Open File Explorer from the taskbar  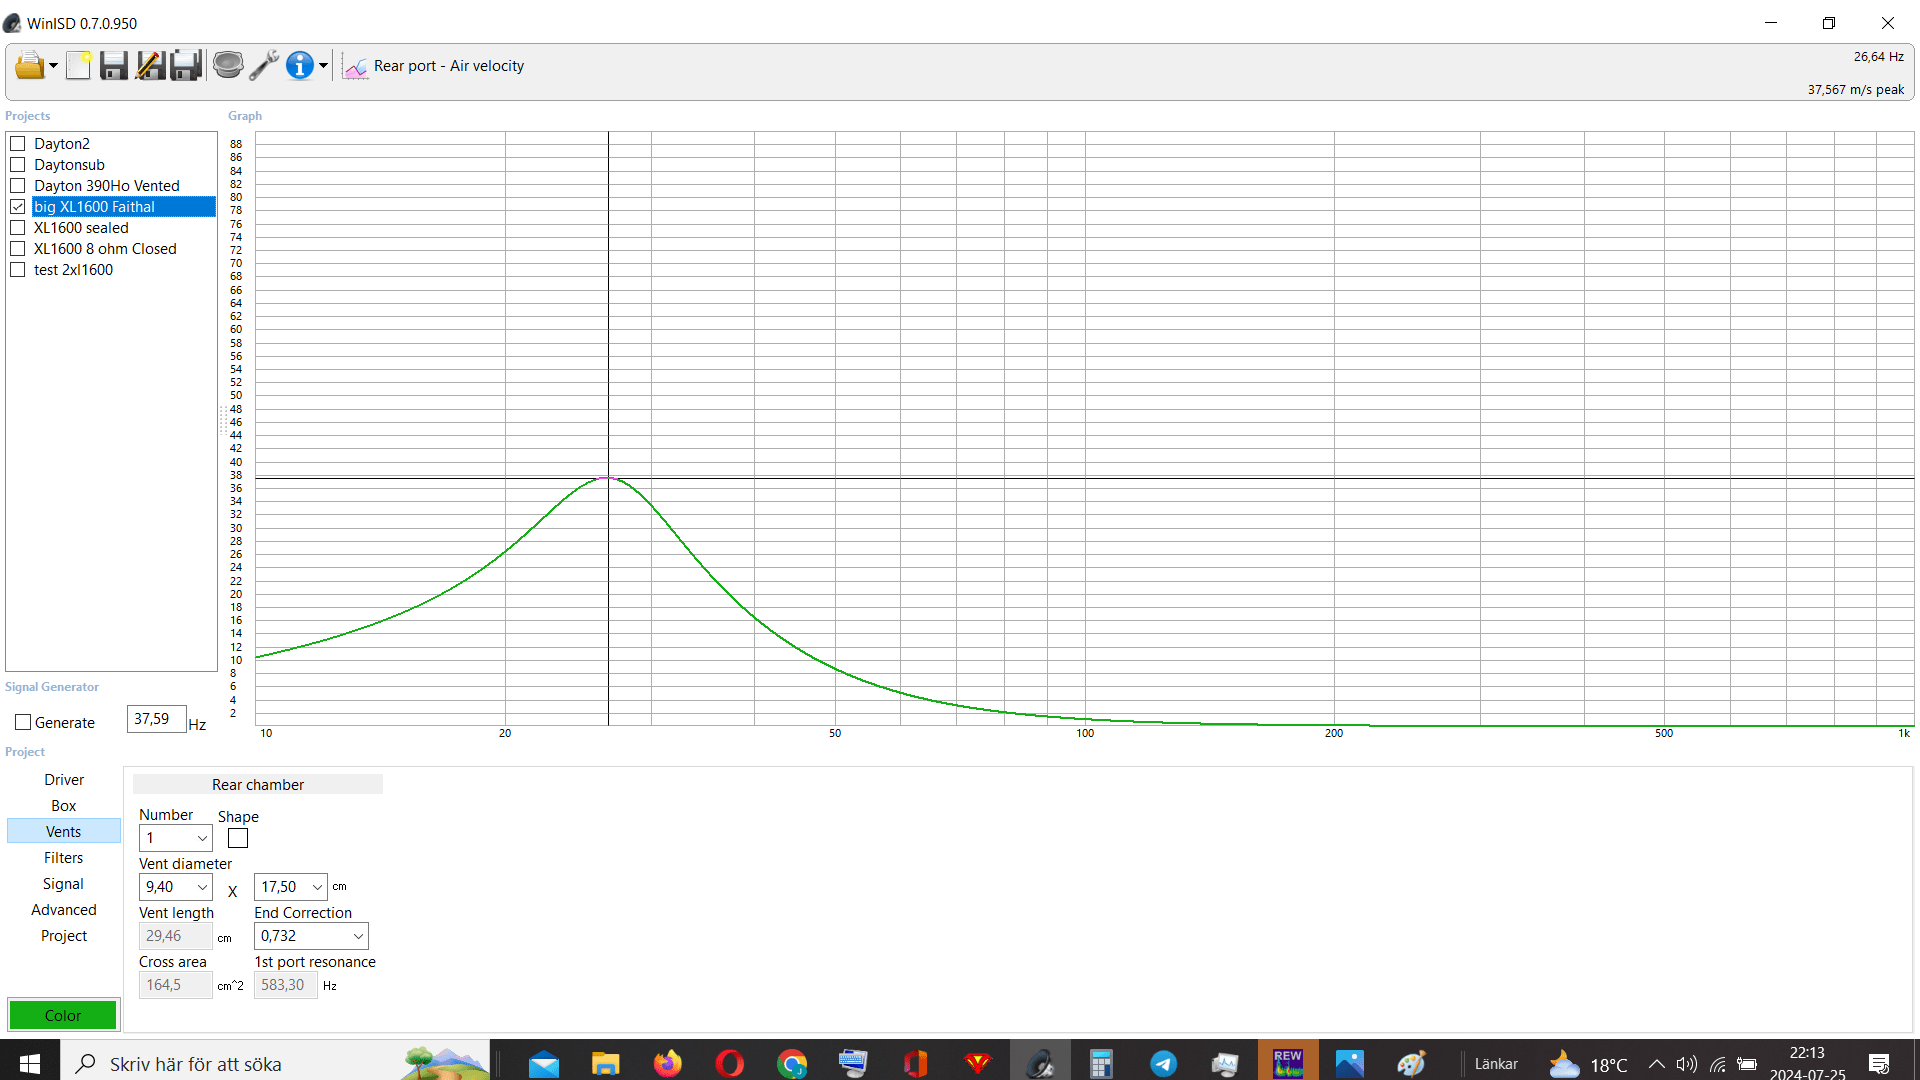[606, 1063]
